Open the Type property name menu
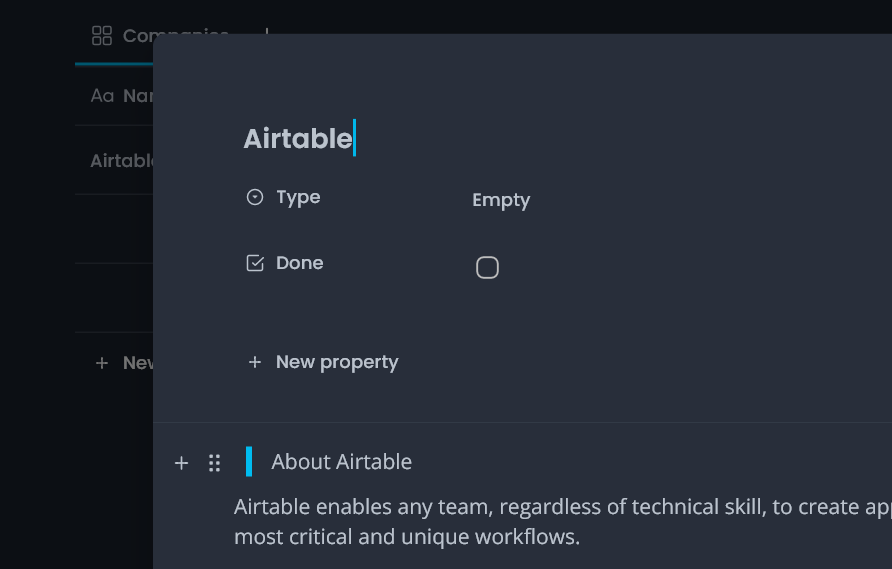This screenshot has width=892, height=569. click(x=298, y=197)
